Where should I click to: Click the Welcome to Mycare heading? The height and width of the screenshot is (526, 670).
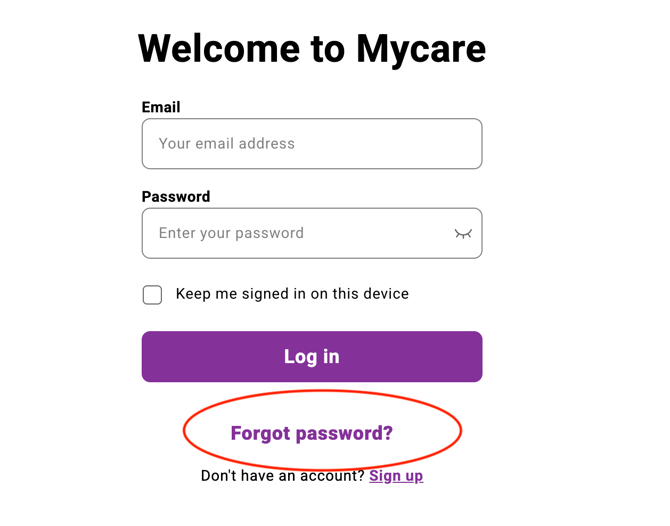pos(312,48)
